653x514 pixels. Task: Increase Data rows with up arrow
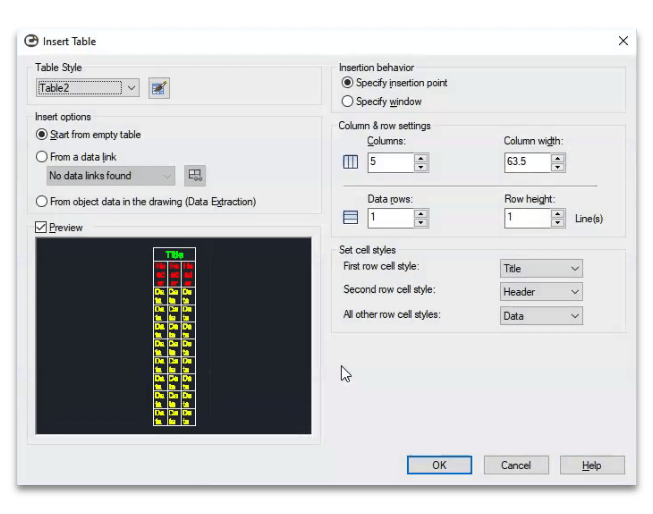(x=421, y=214)
